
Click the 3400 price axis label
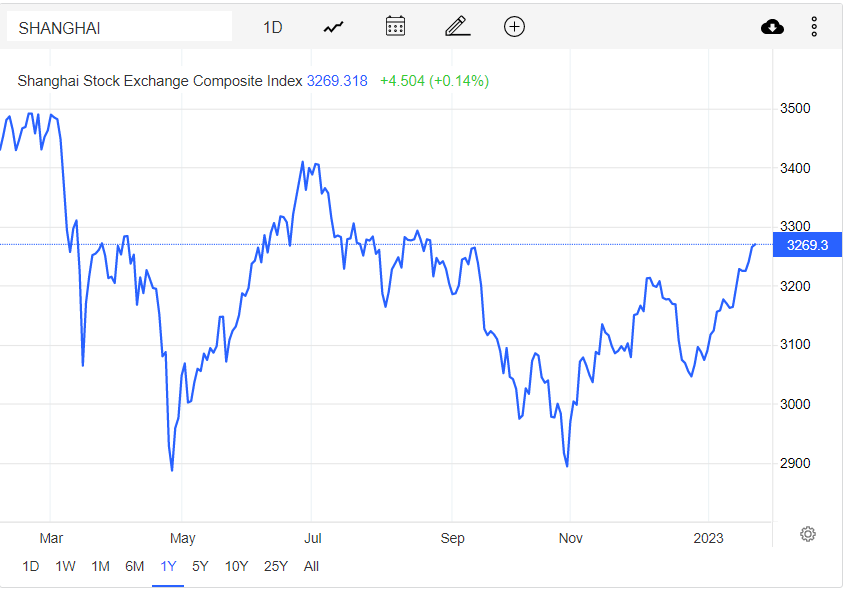pos(795,168)
